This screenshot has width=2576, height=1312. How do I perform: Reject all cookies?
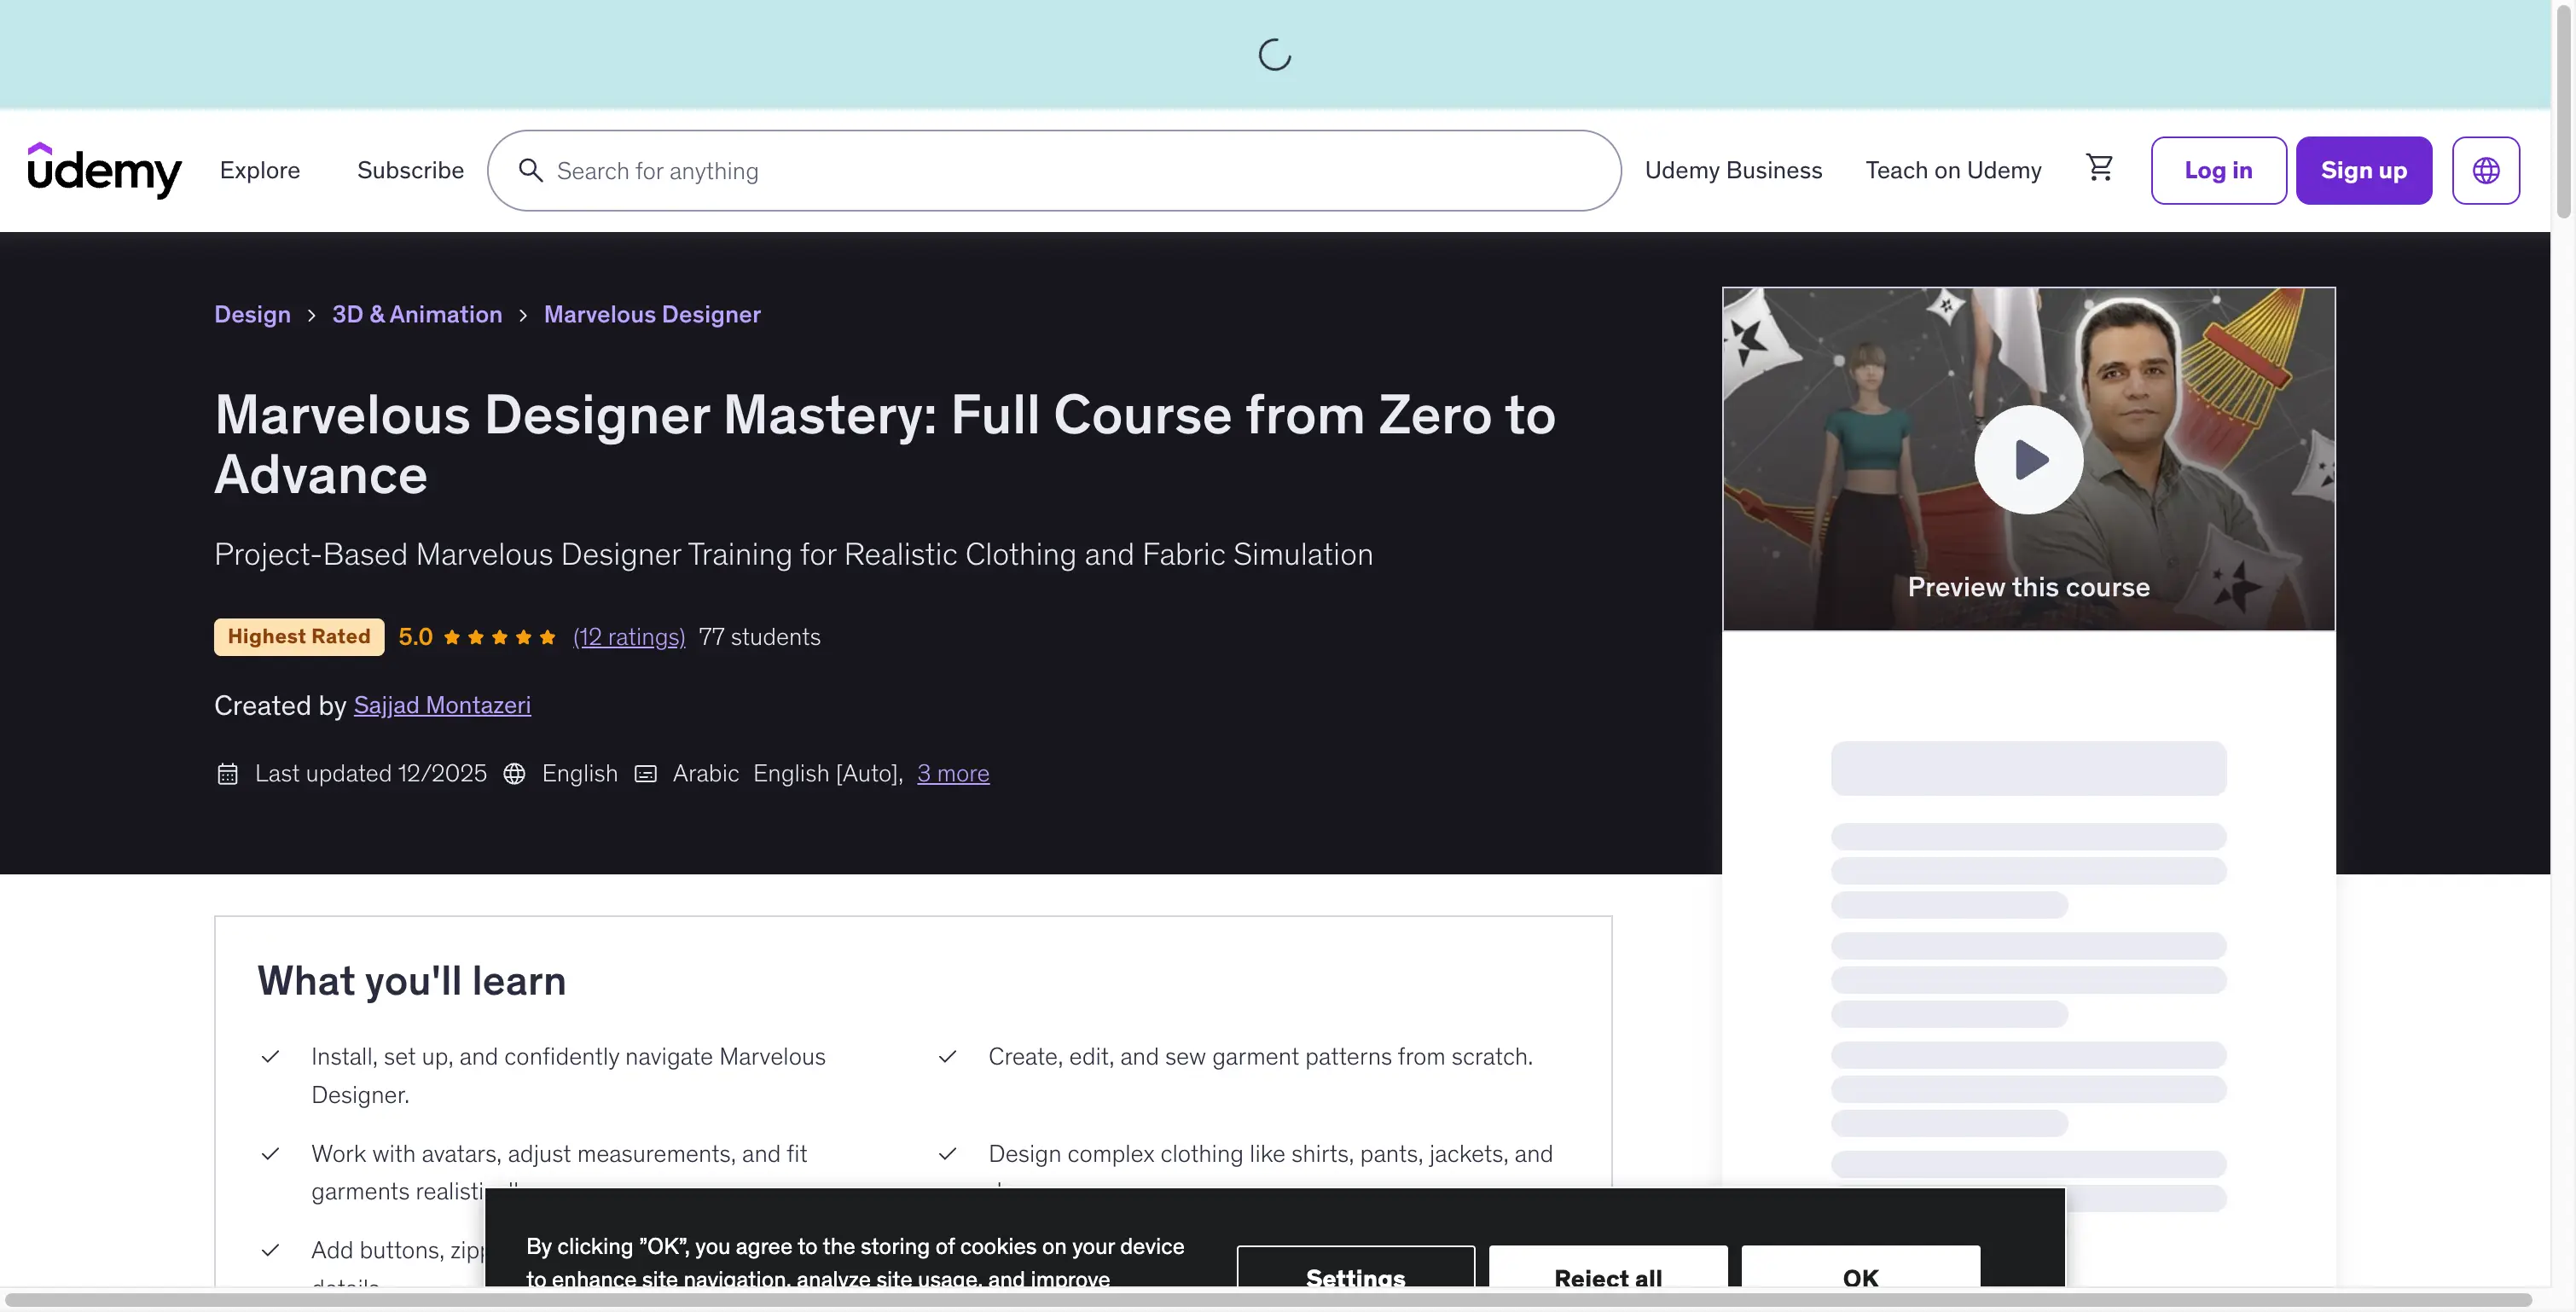click(x=1607, y=1278)
